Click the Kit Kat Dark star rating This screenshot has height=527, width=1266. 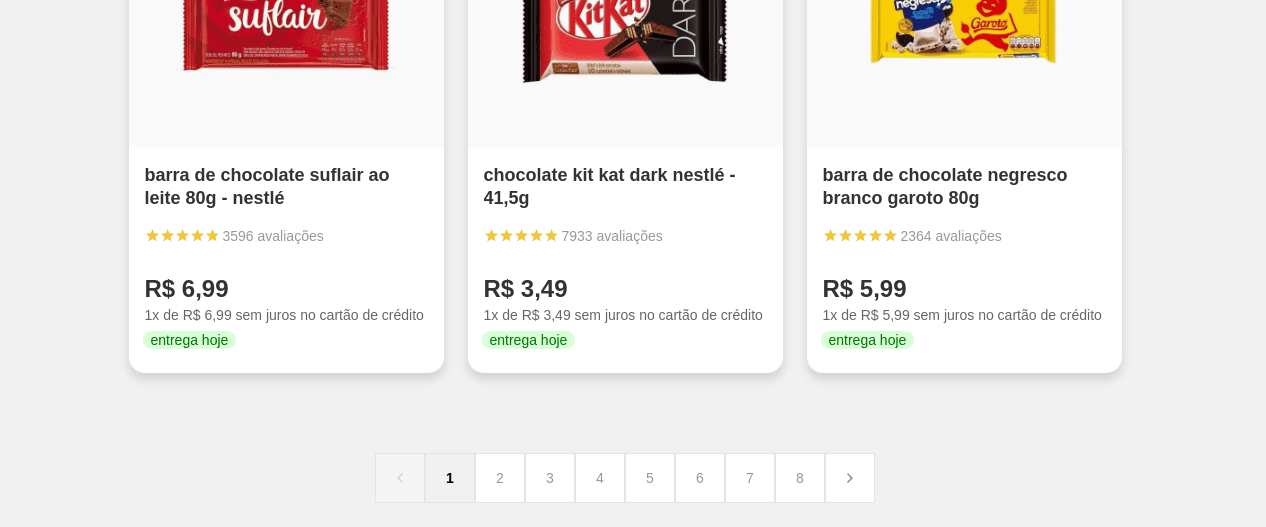point(521,236)
